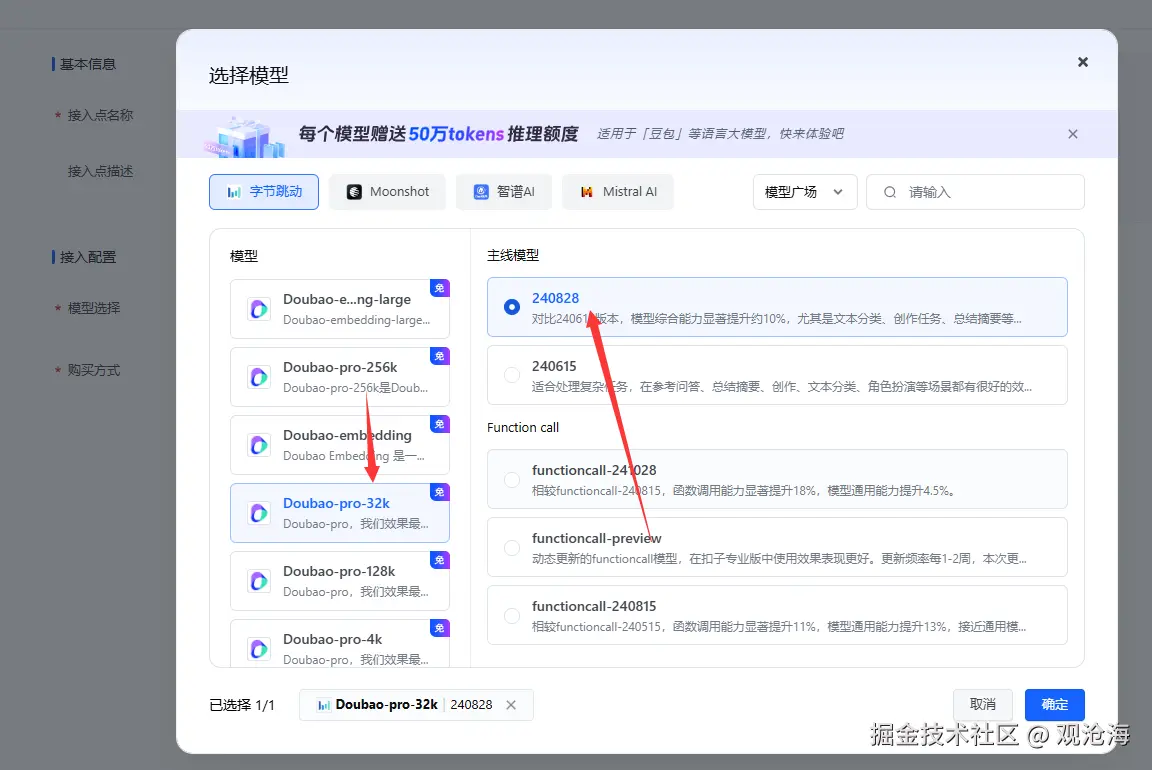Click the Doubao-pro-128k model logo icon
1152x770 pixels.
[259, 581]
